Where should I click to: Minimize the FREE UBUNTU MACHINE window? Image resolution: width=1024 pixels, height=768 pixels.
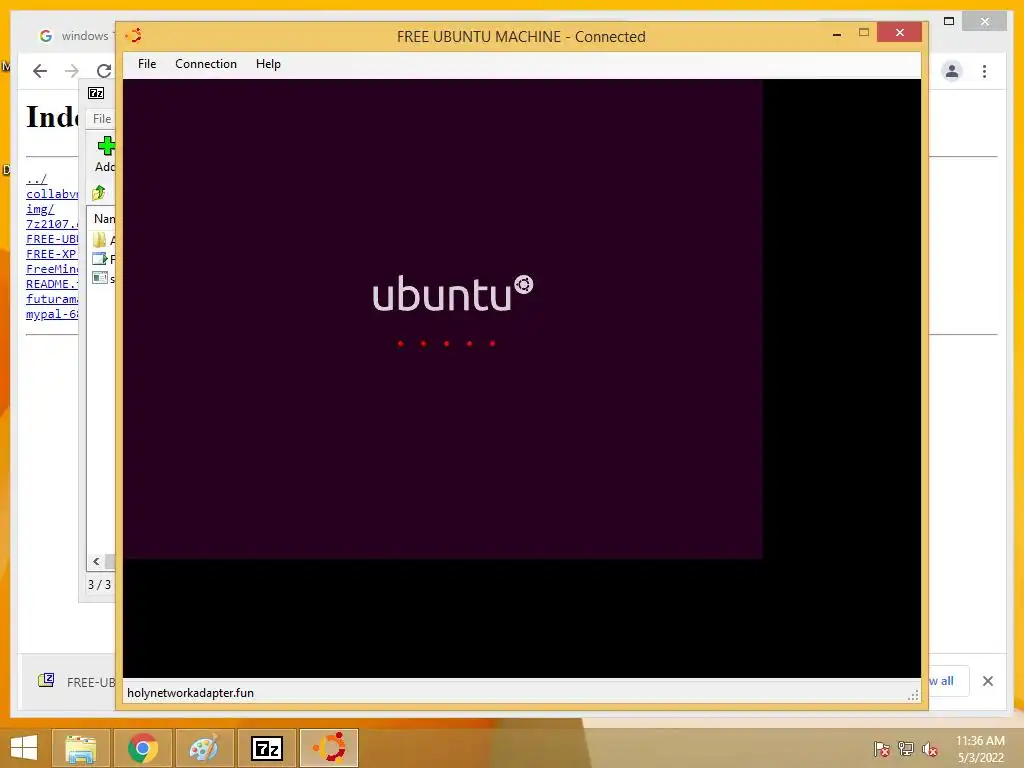(837, 33)
